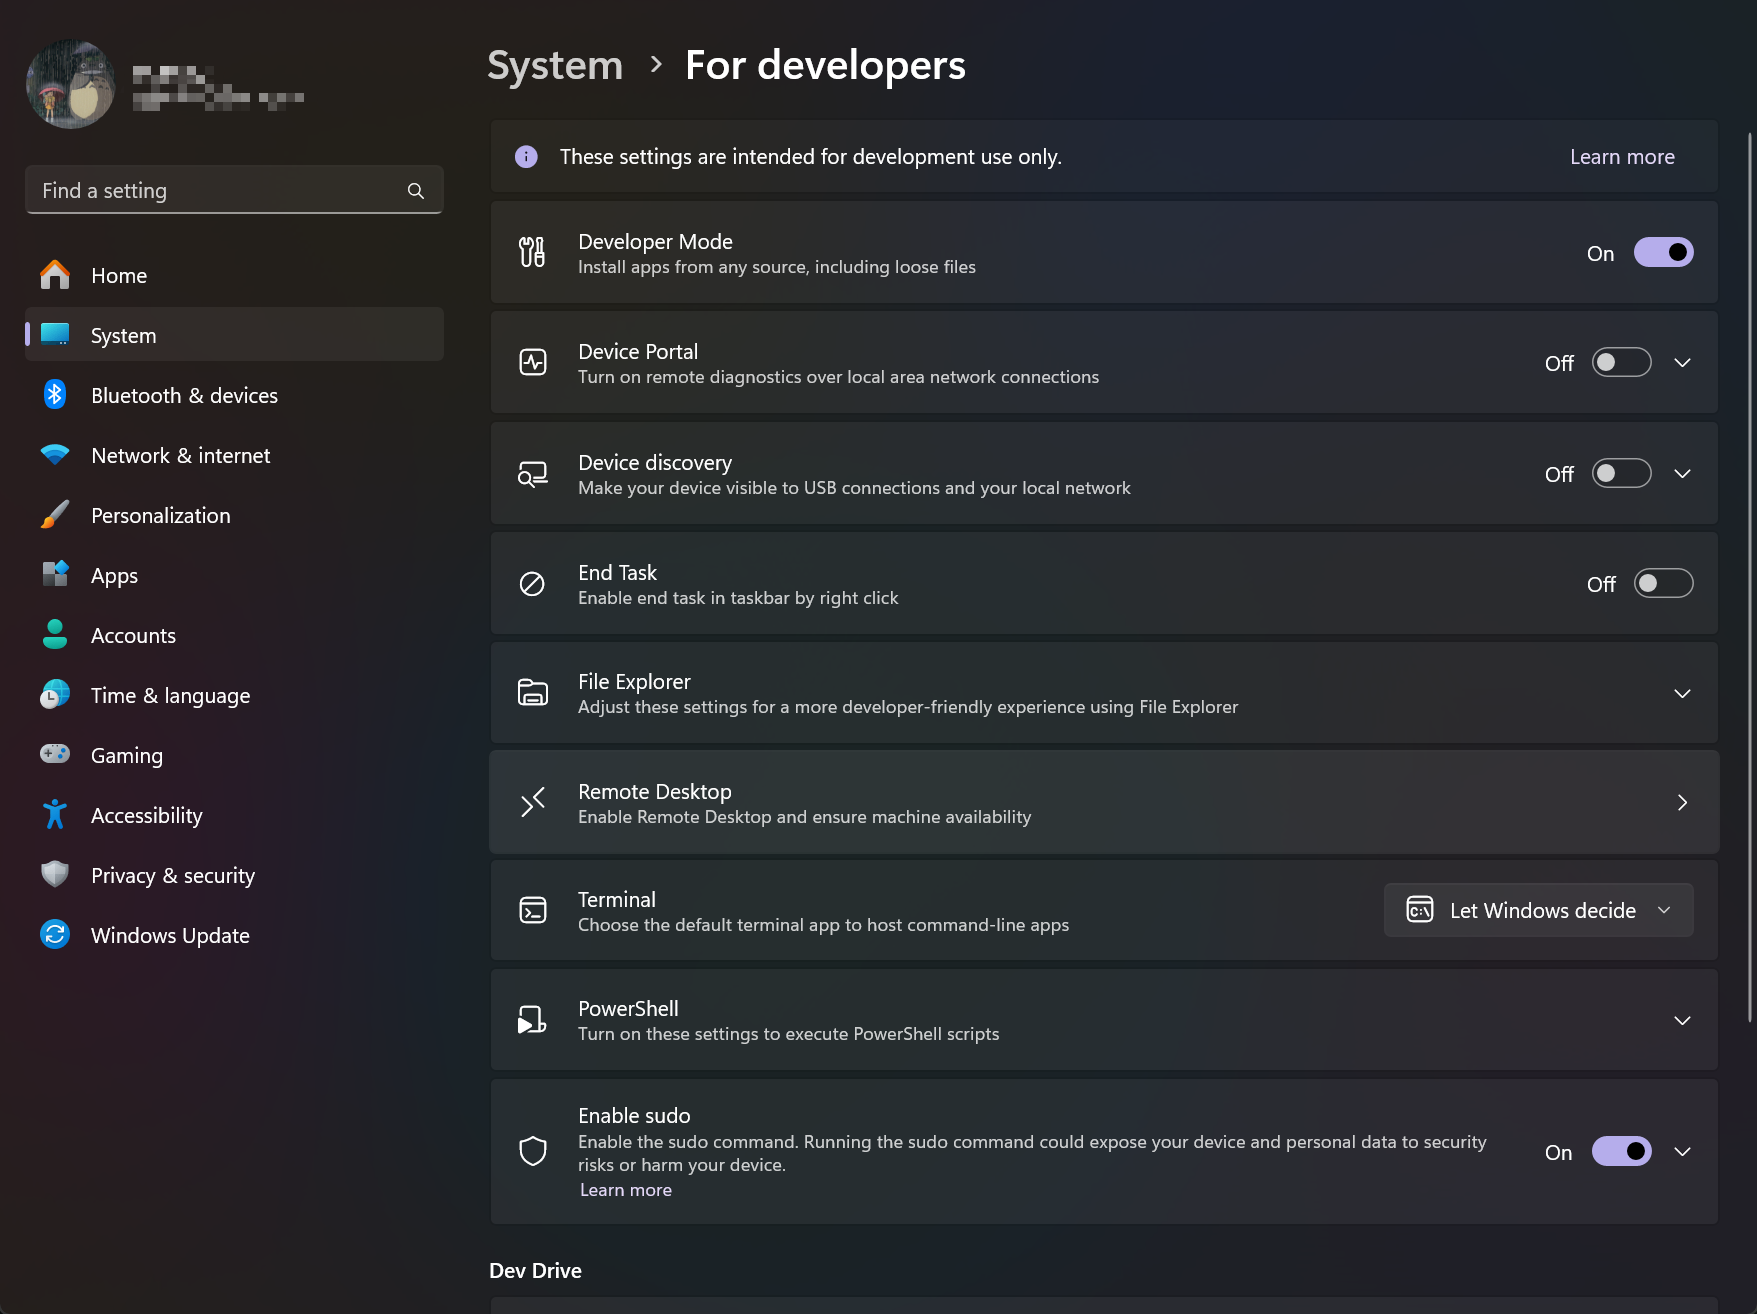Open Bluetooth & devices settings
The image size is (1757, 1314).
234,395
